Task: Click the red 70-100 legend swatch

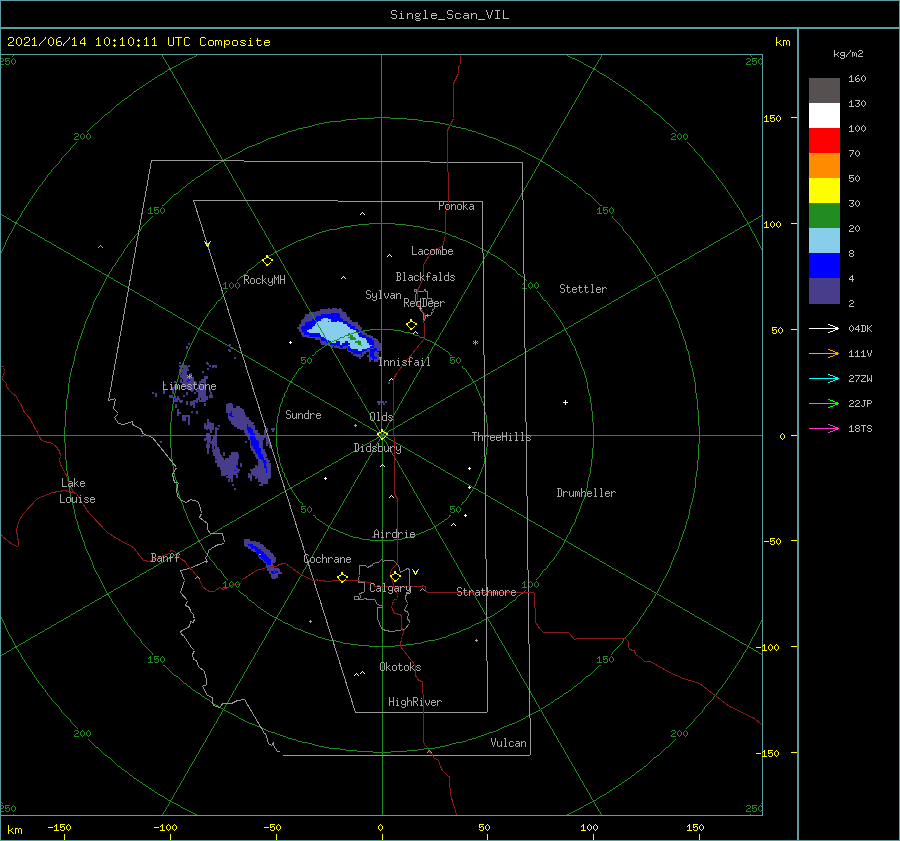Action: coord(824,140)
